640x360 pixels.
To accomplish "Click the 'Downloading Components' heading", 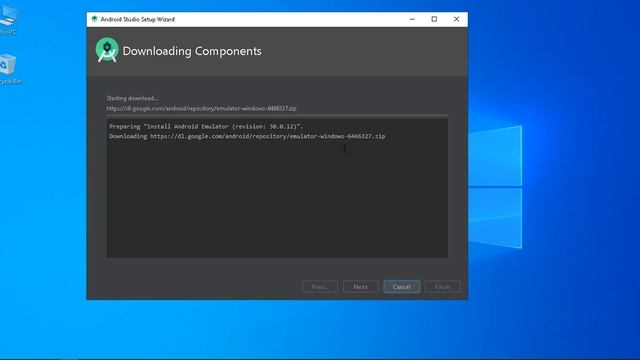I will [192, 51].
